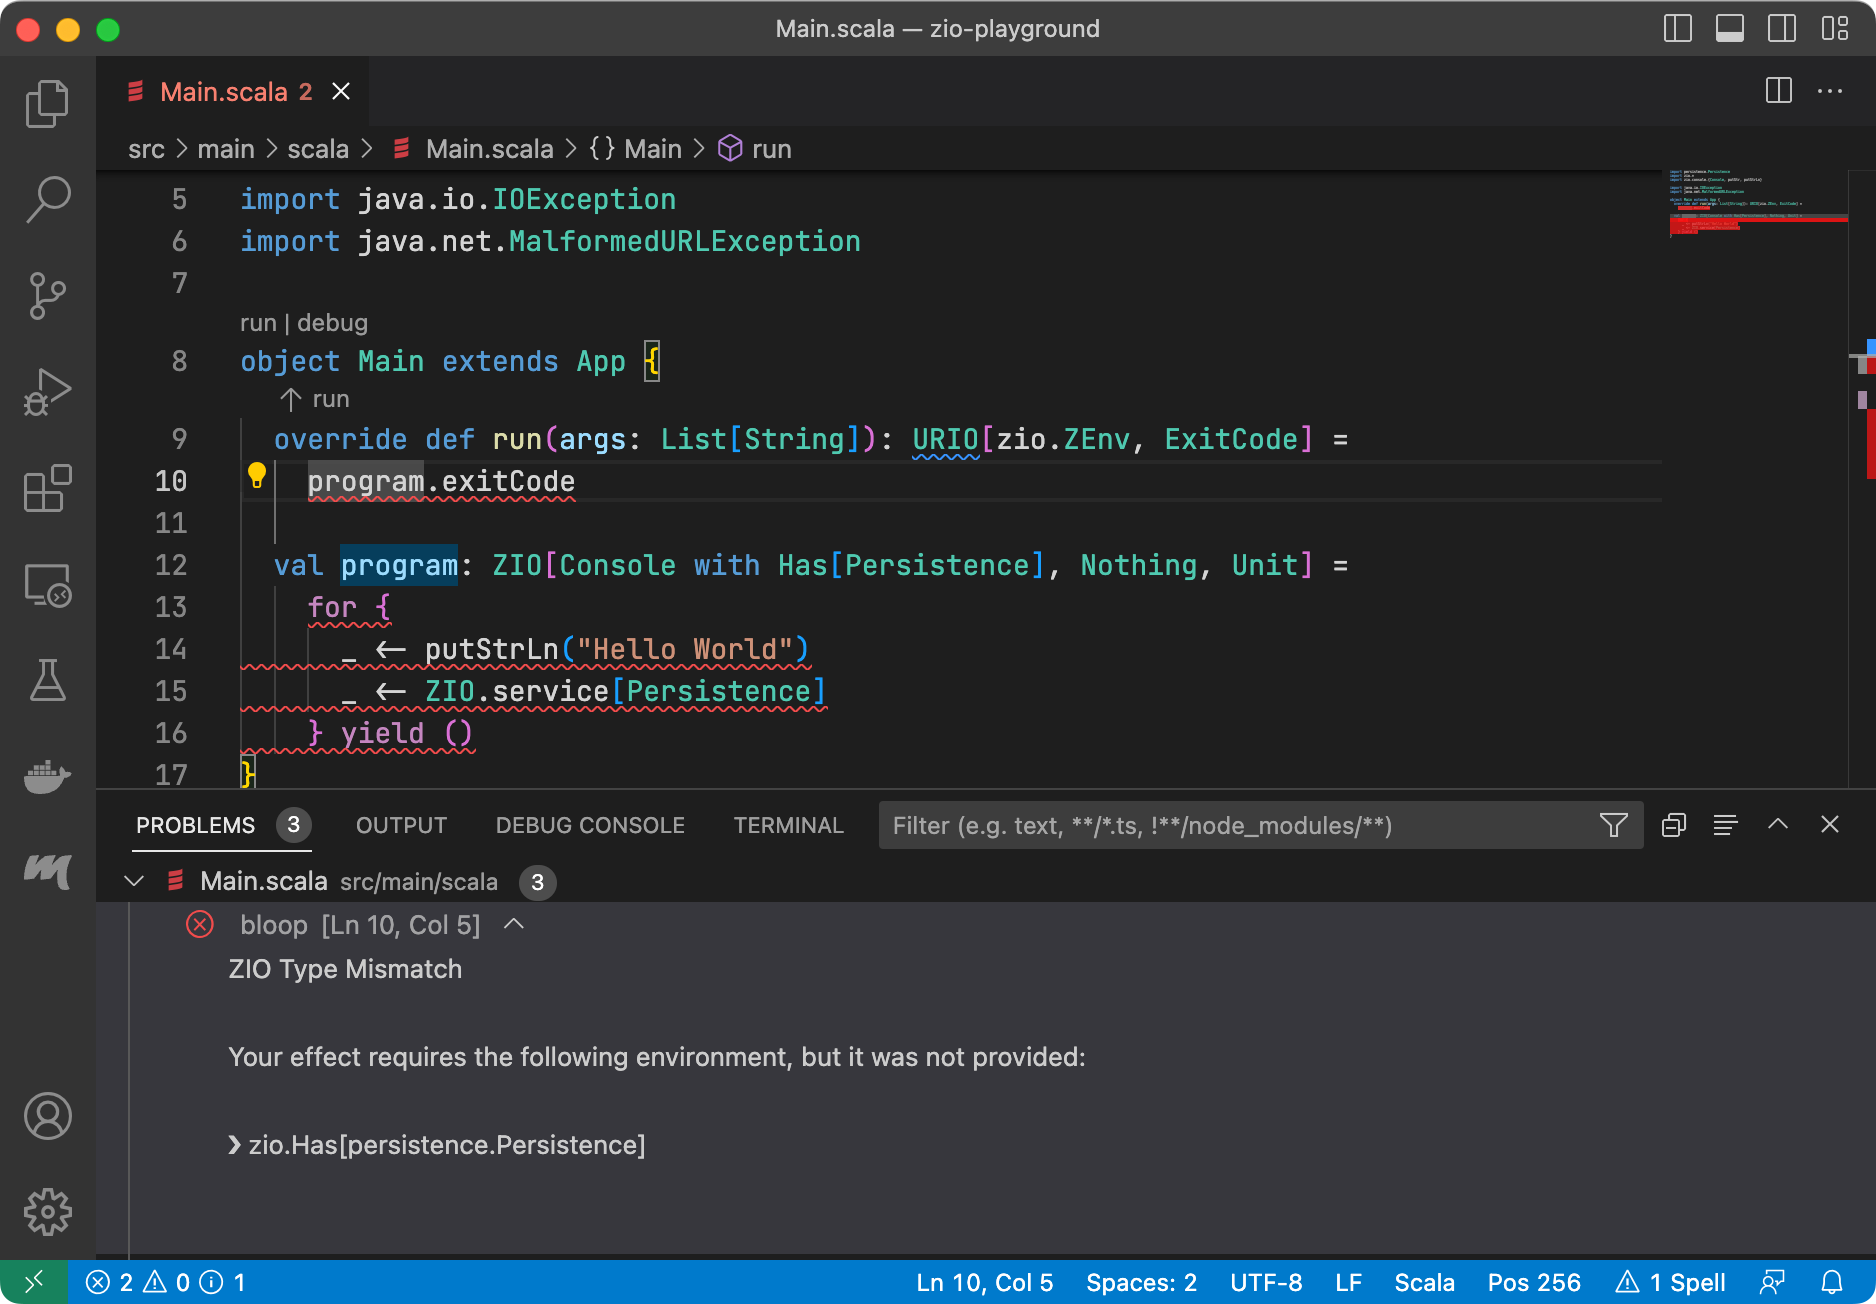Open Customize Layout icon in title bar
Image resolution: width=1876 pixels, height=1304 pixels.
pyautogui.click(x=1834, y=29)
